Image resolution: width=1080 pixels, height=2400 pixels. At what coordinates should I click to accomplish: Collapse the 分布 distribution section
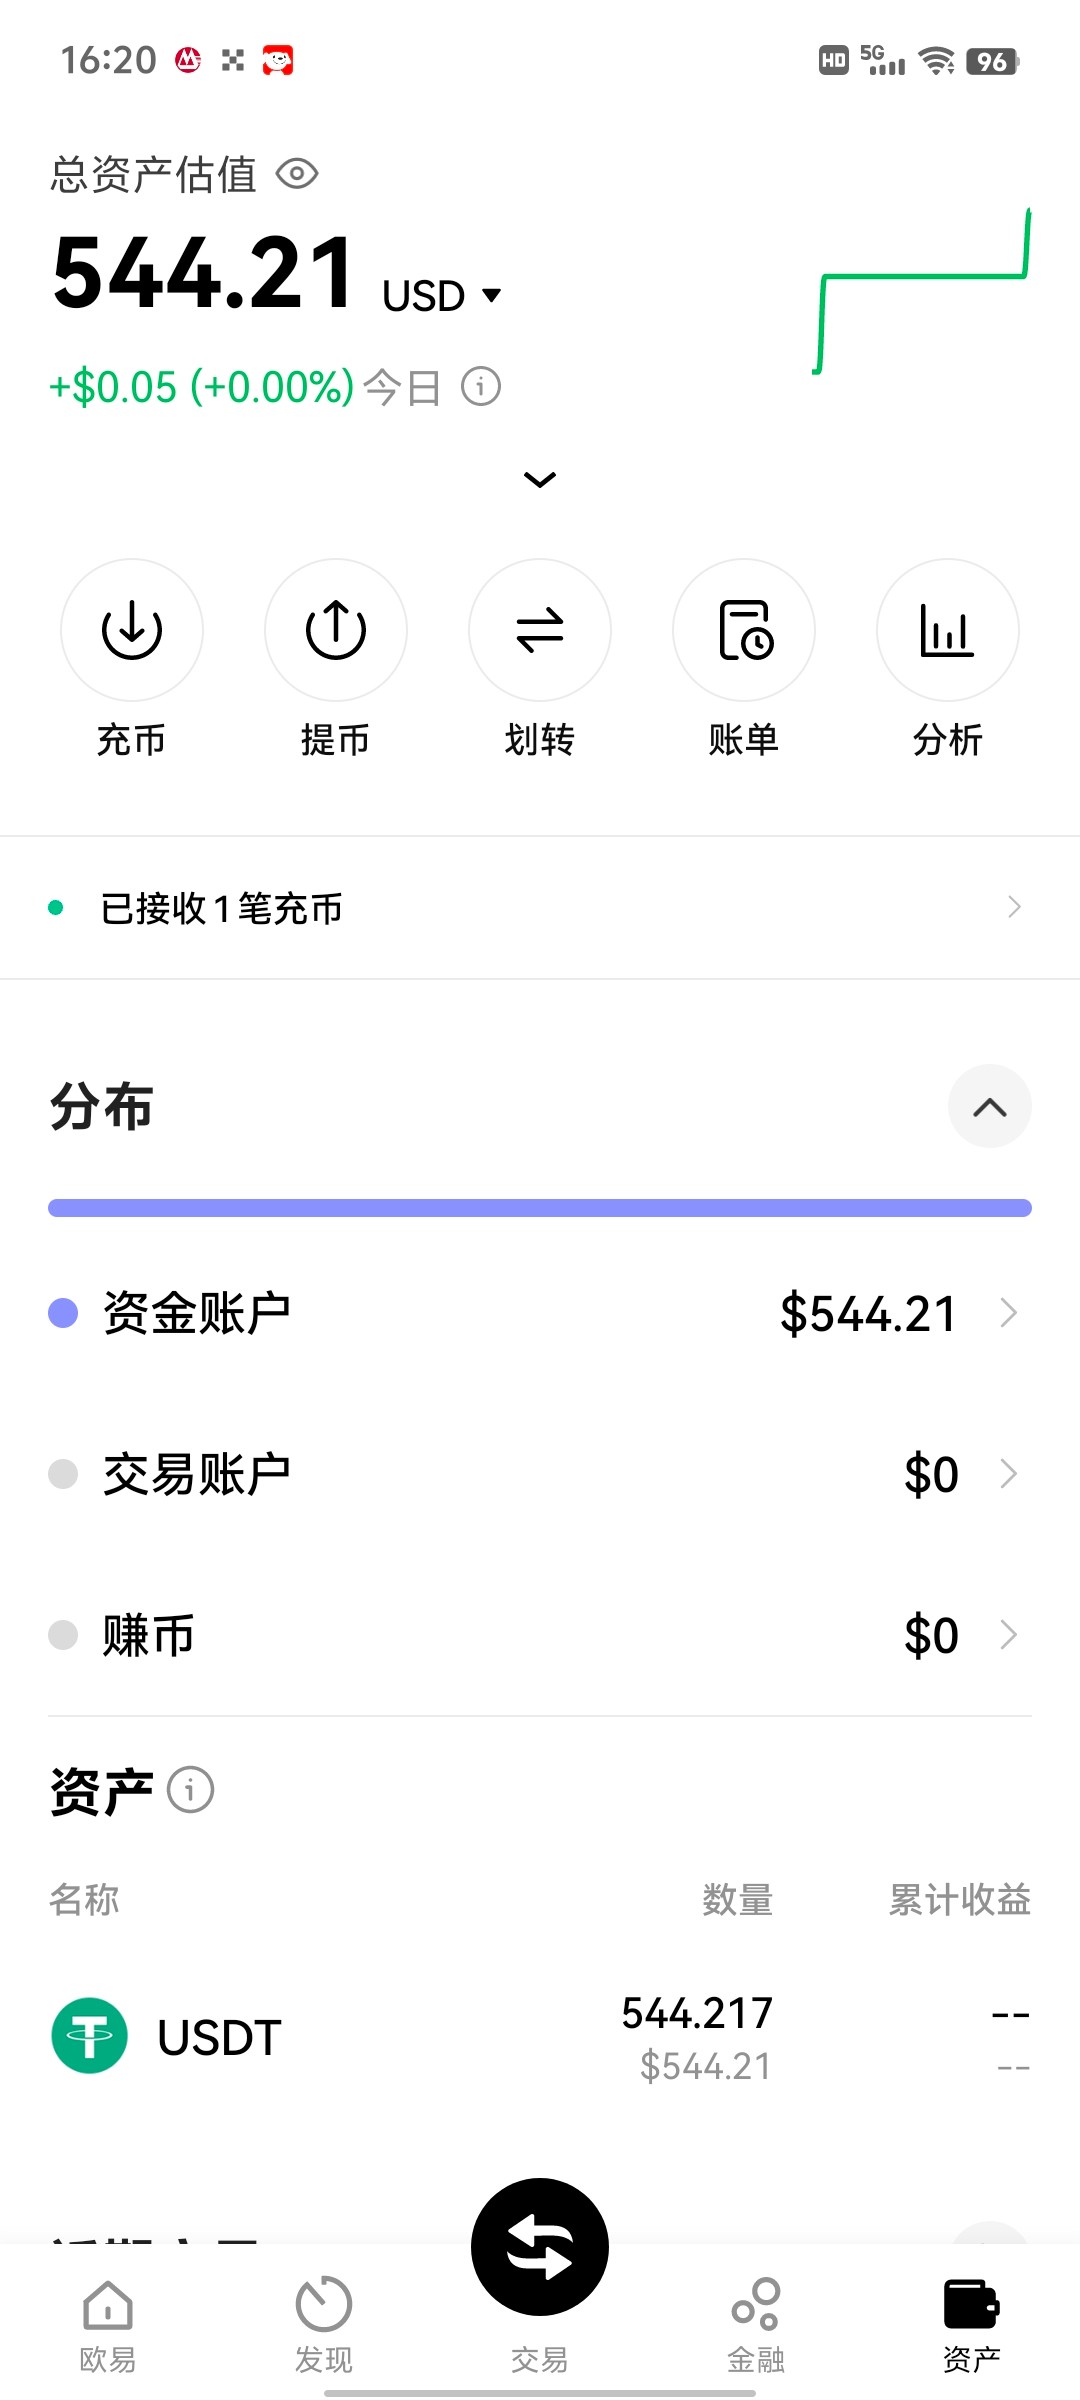coord(989,1106)
